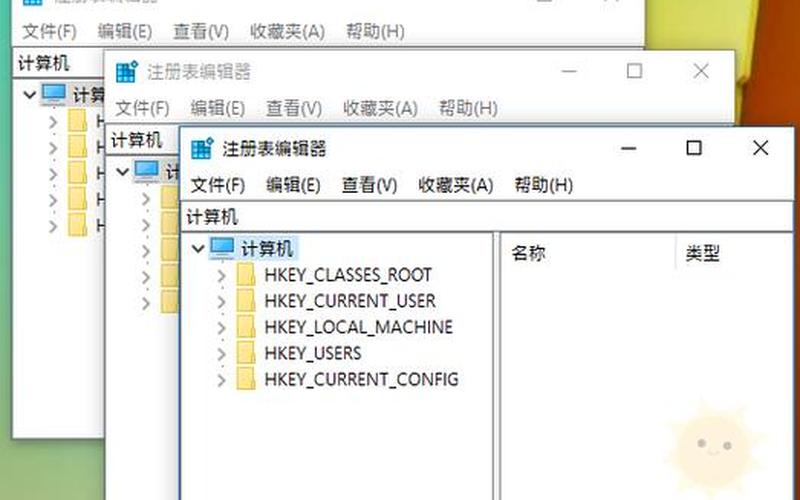The image size is (800, 500).
Task: Close the middle Registry Editor window
Action: tap(701, 71)
